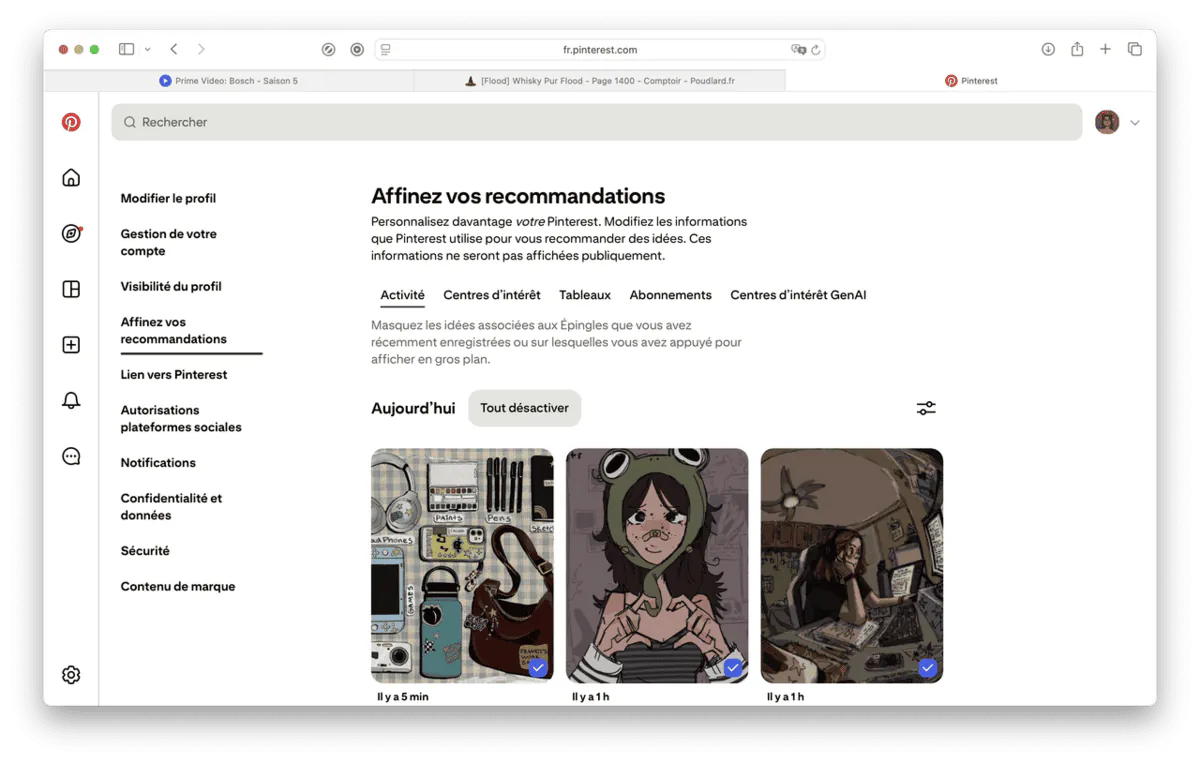
Task: Uncheck the desk artist pin checkmark
Action: tap(927, 668)
